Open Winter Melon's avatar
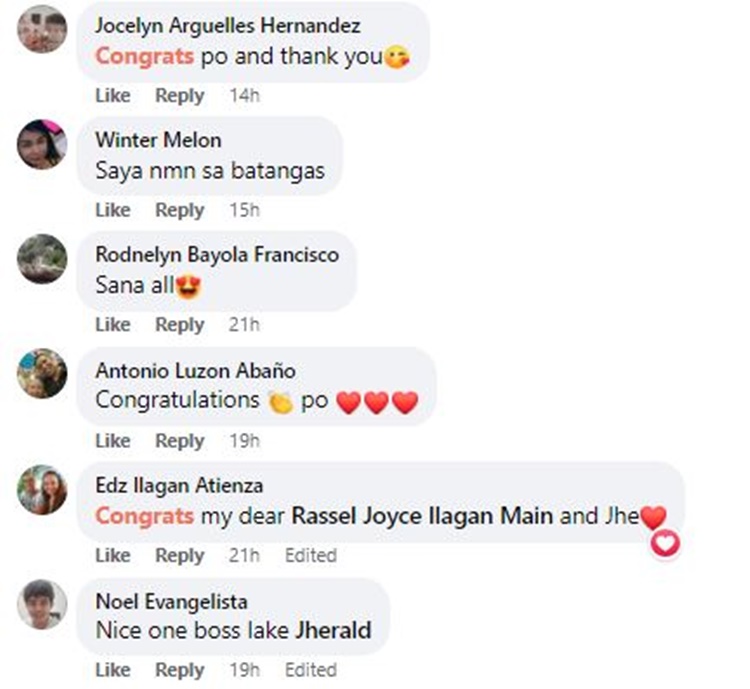The width and height of the screenshot is (750, 689). (42, 144)
